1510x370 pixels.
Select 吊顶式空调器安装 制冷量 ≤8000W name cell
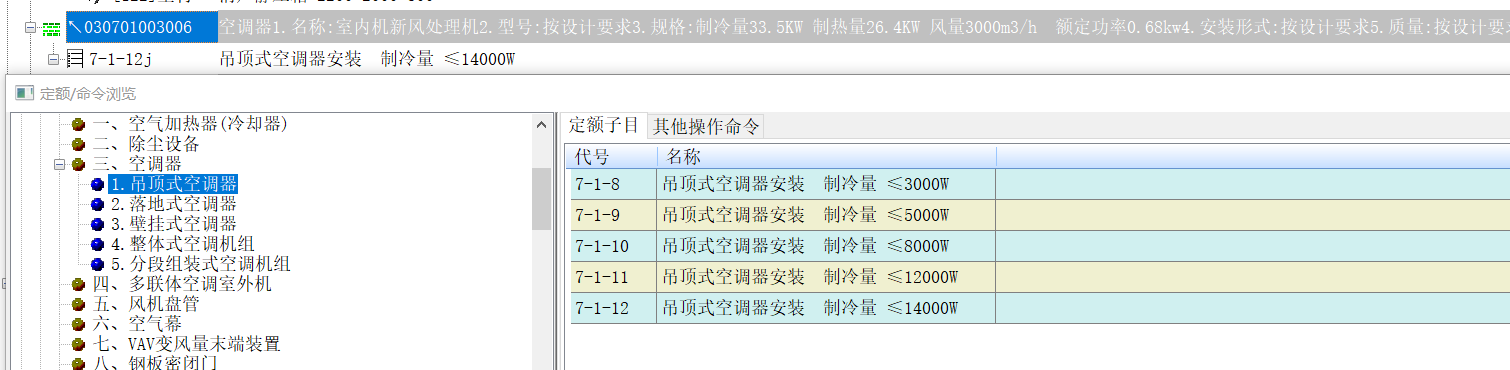(827, 246)
